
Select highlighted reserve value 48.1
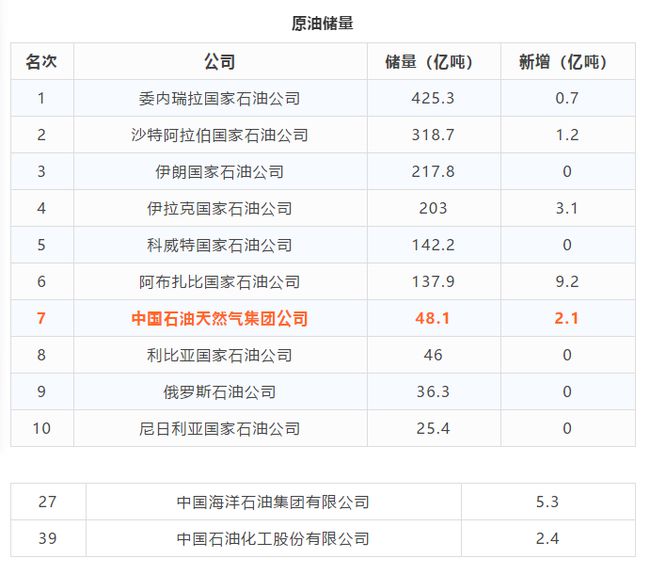tap(433, 318)
